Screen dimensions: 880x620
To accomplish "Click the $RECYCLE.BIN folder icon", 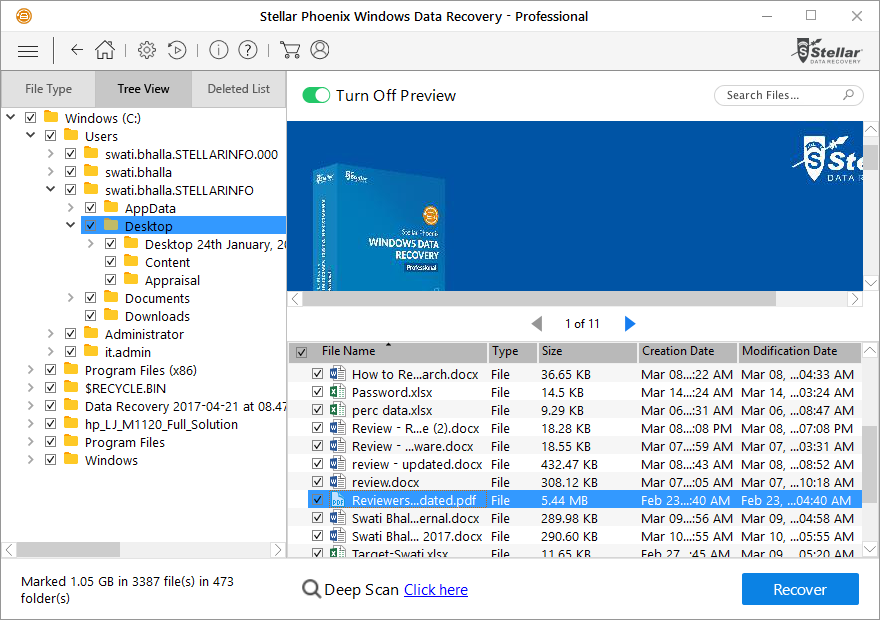I will (71, 388).
